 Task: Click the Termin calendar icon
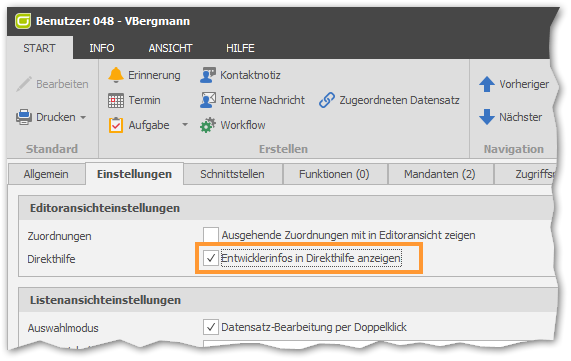point(116,101)
